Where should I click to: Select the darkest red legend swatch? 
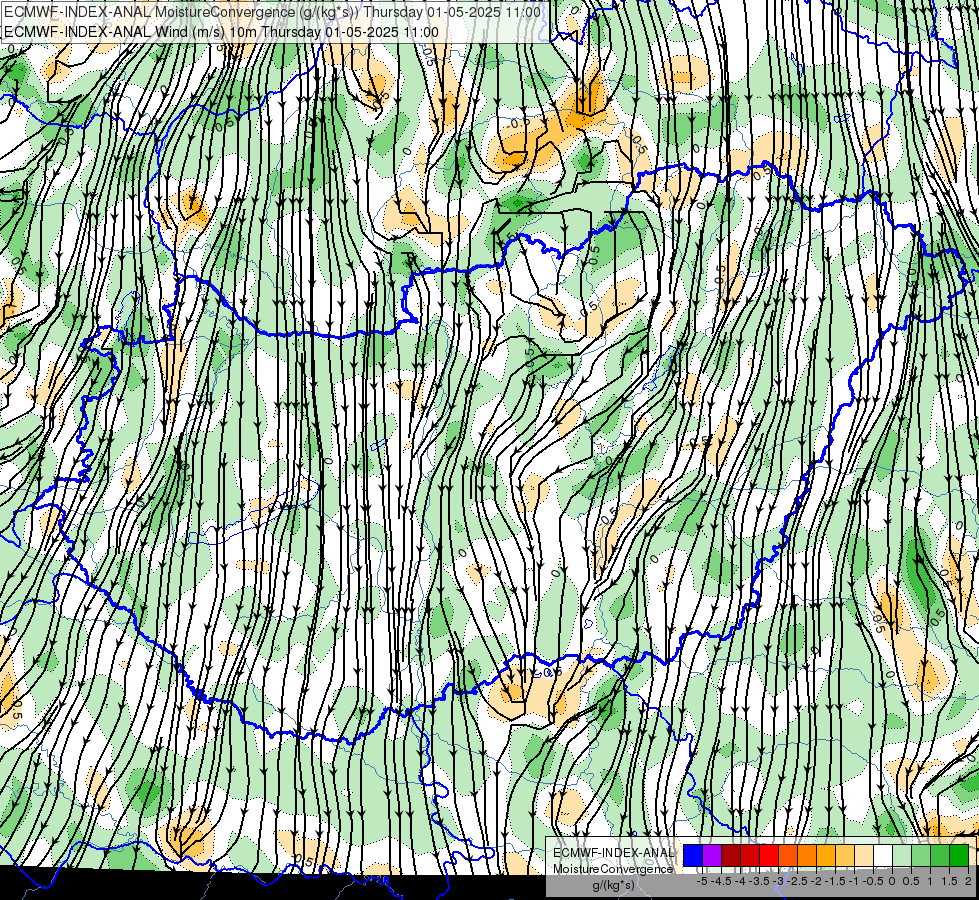coord(731,855)
